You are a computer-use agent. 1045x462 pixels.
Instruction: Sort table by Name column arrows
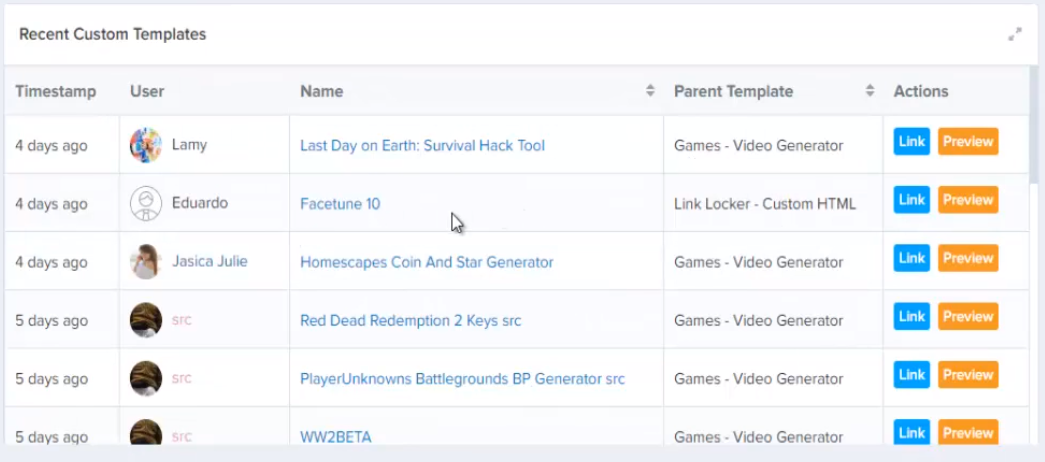[650, 91]
